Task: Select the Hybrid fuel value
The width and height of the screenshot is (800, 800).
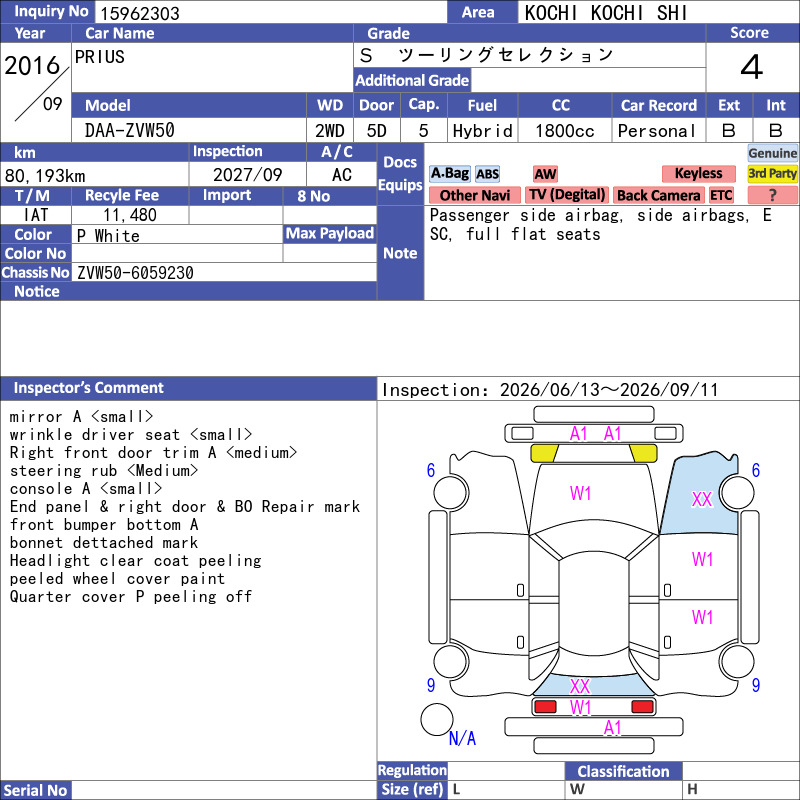Action: pos(482,131)
